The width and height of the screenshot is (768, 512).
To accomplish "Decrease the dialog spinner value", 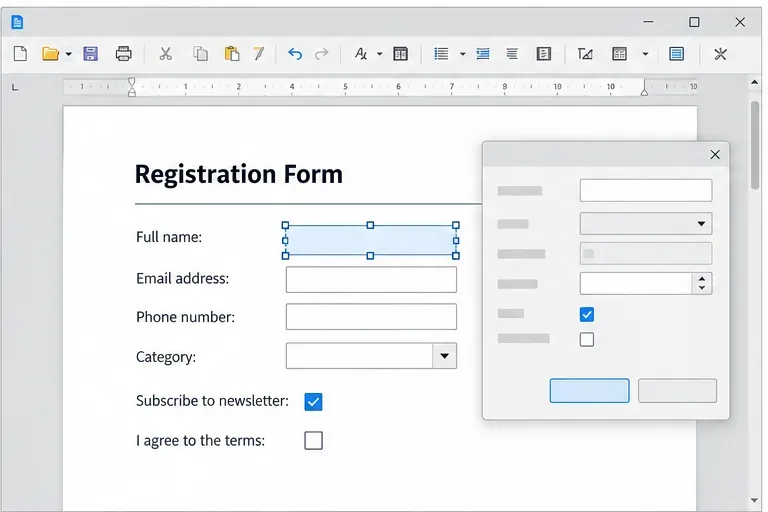I will pyautogui.click(x=702, y=288).
